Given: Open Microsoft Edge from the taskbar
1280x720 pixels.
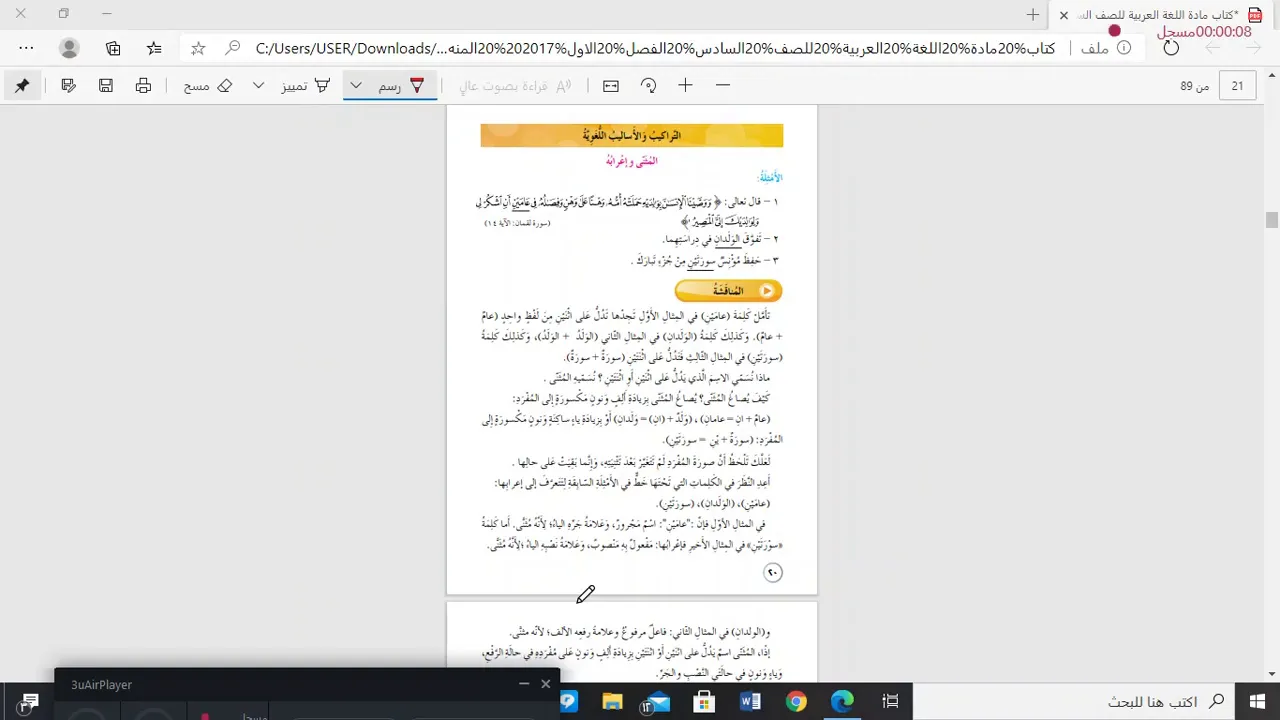Looking at the screenshot, I should [843, 701].
